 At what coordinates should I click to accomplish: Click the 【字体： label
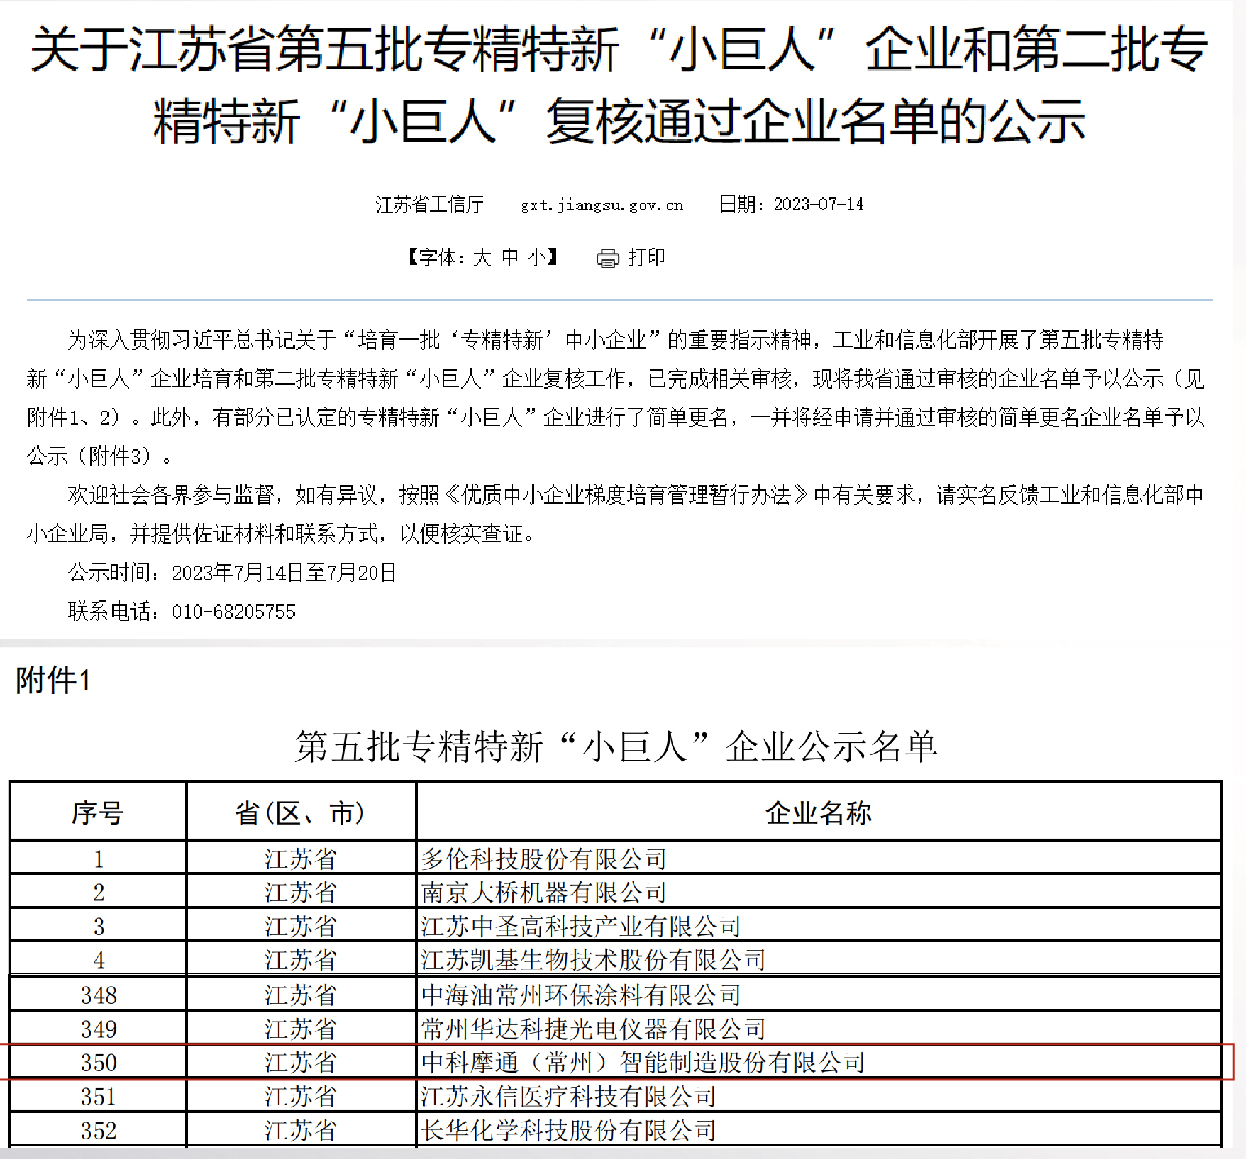[x=436, y=258]
